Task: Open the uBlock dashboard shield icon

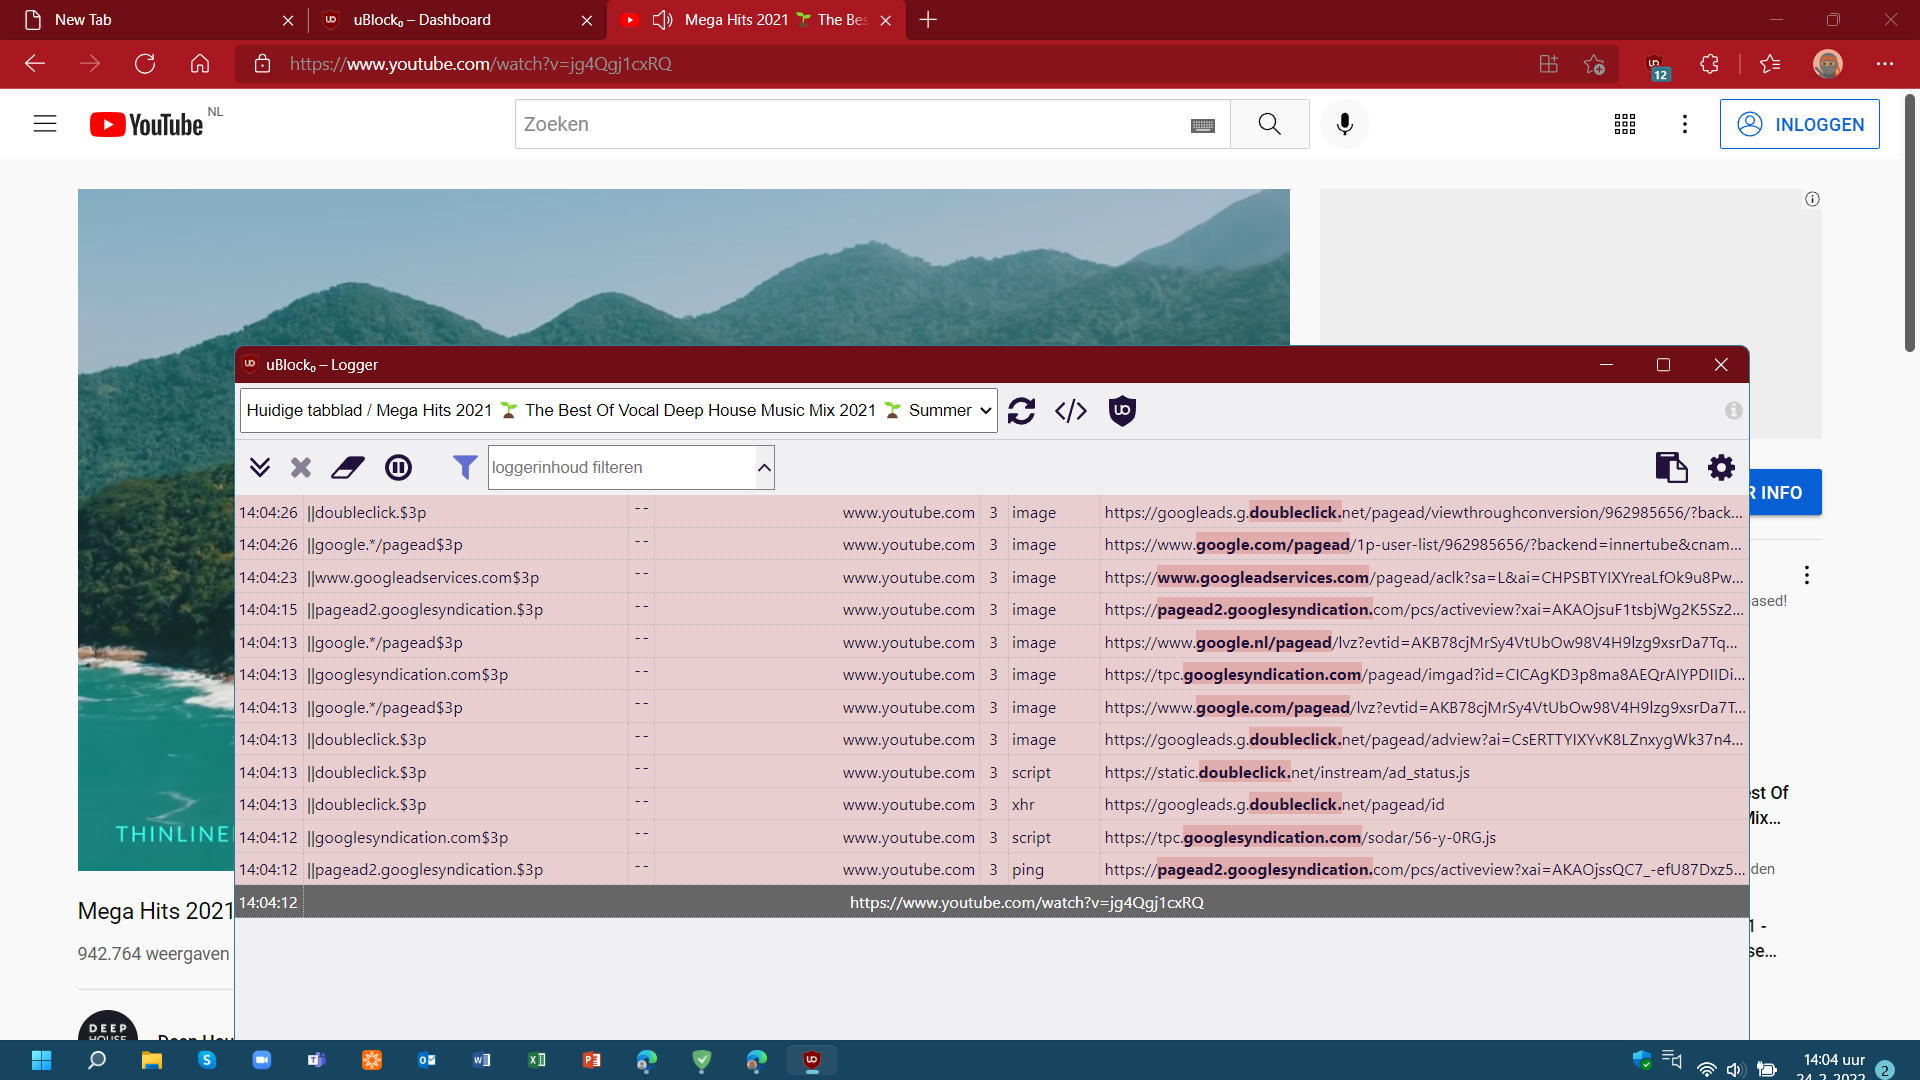Action: pyautogui.click(x=1122, y=411)
